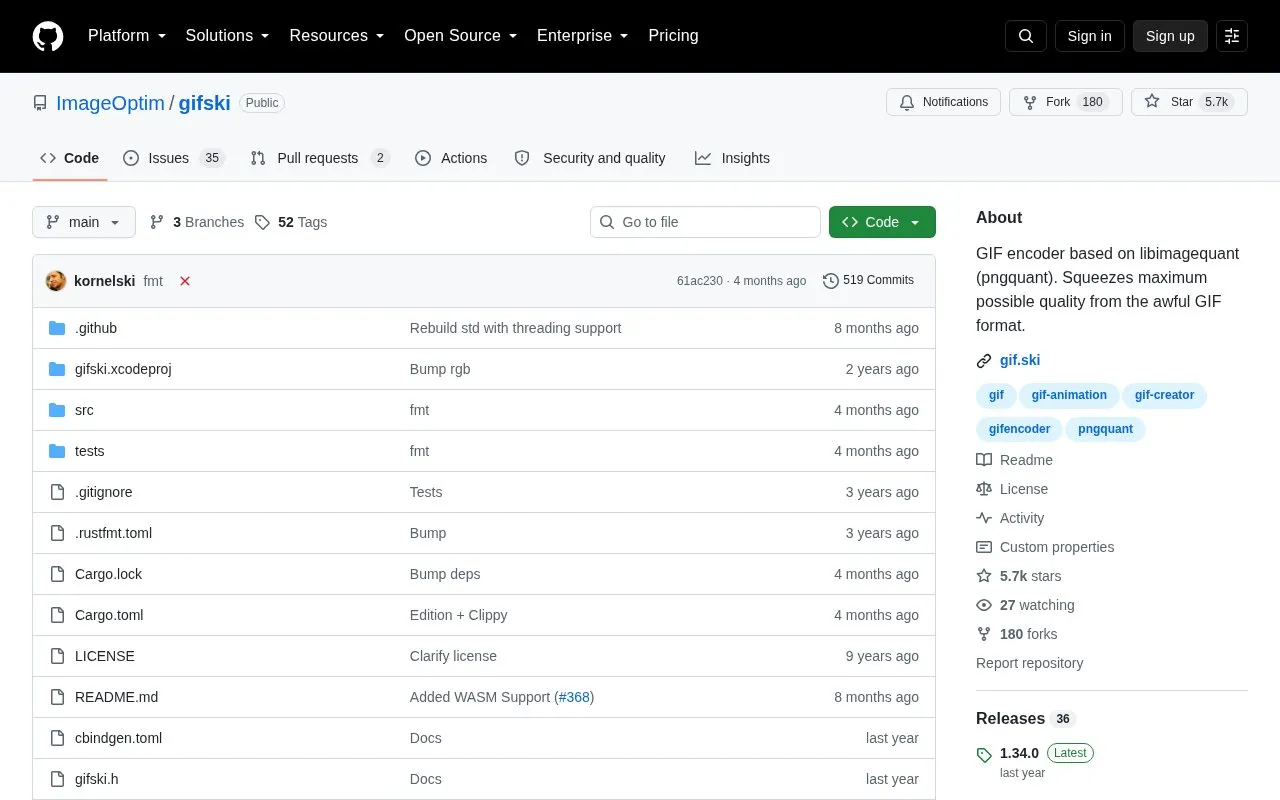Viewport: 1280px width, 800px height.
Task: Click the Go to file search field
Action: [705, 222]
